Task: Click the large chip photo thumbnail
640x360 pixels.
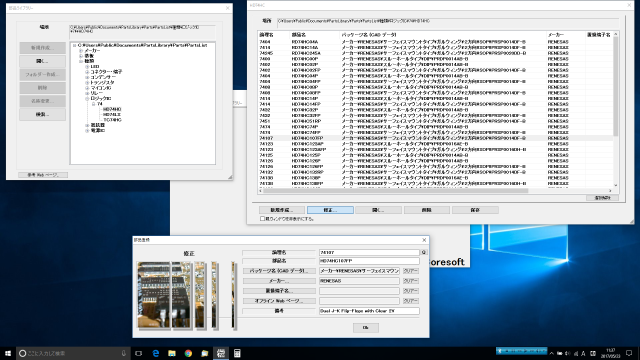Action: click(154, 295)
